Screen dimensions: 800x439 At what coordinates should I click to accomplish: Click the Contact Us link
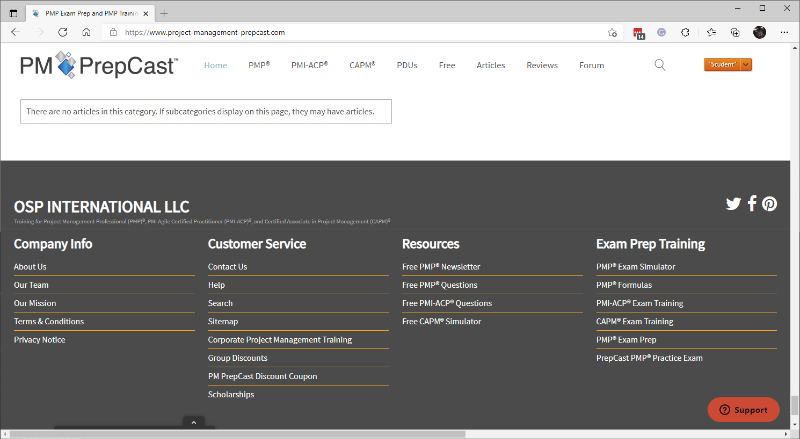(228, 267)
